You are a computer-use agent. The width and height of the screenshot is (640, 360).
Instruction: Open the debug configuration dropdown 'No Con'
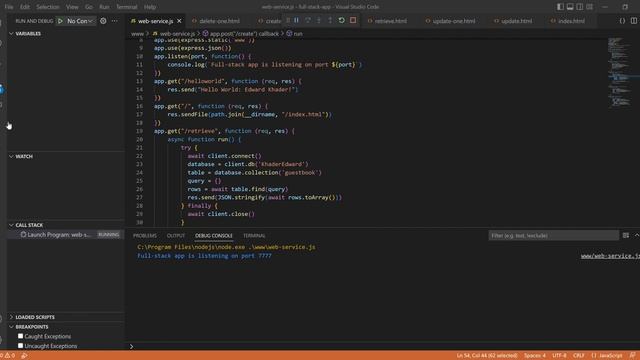80,21
